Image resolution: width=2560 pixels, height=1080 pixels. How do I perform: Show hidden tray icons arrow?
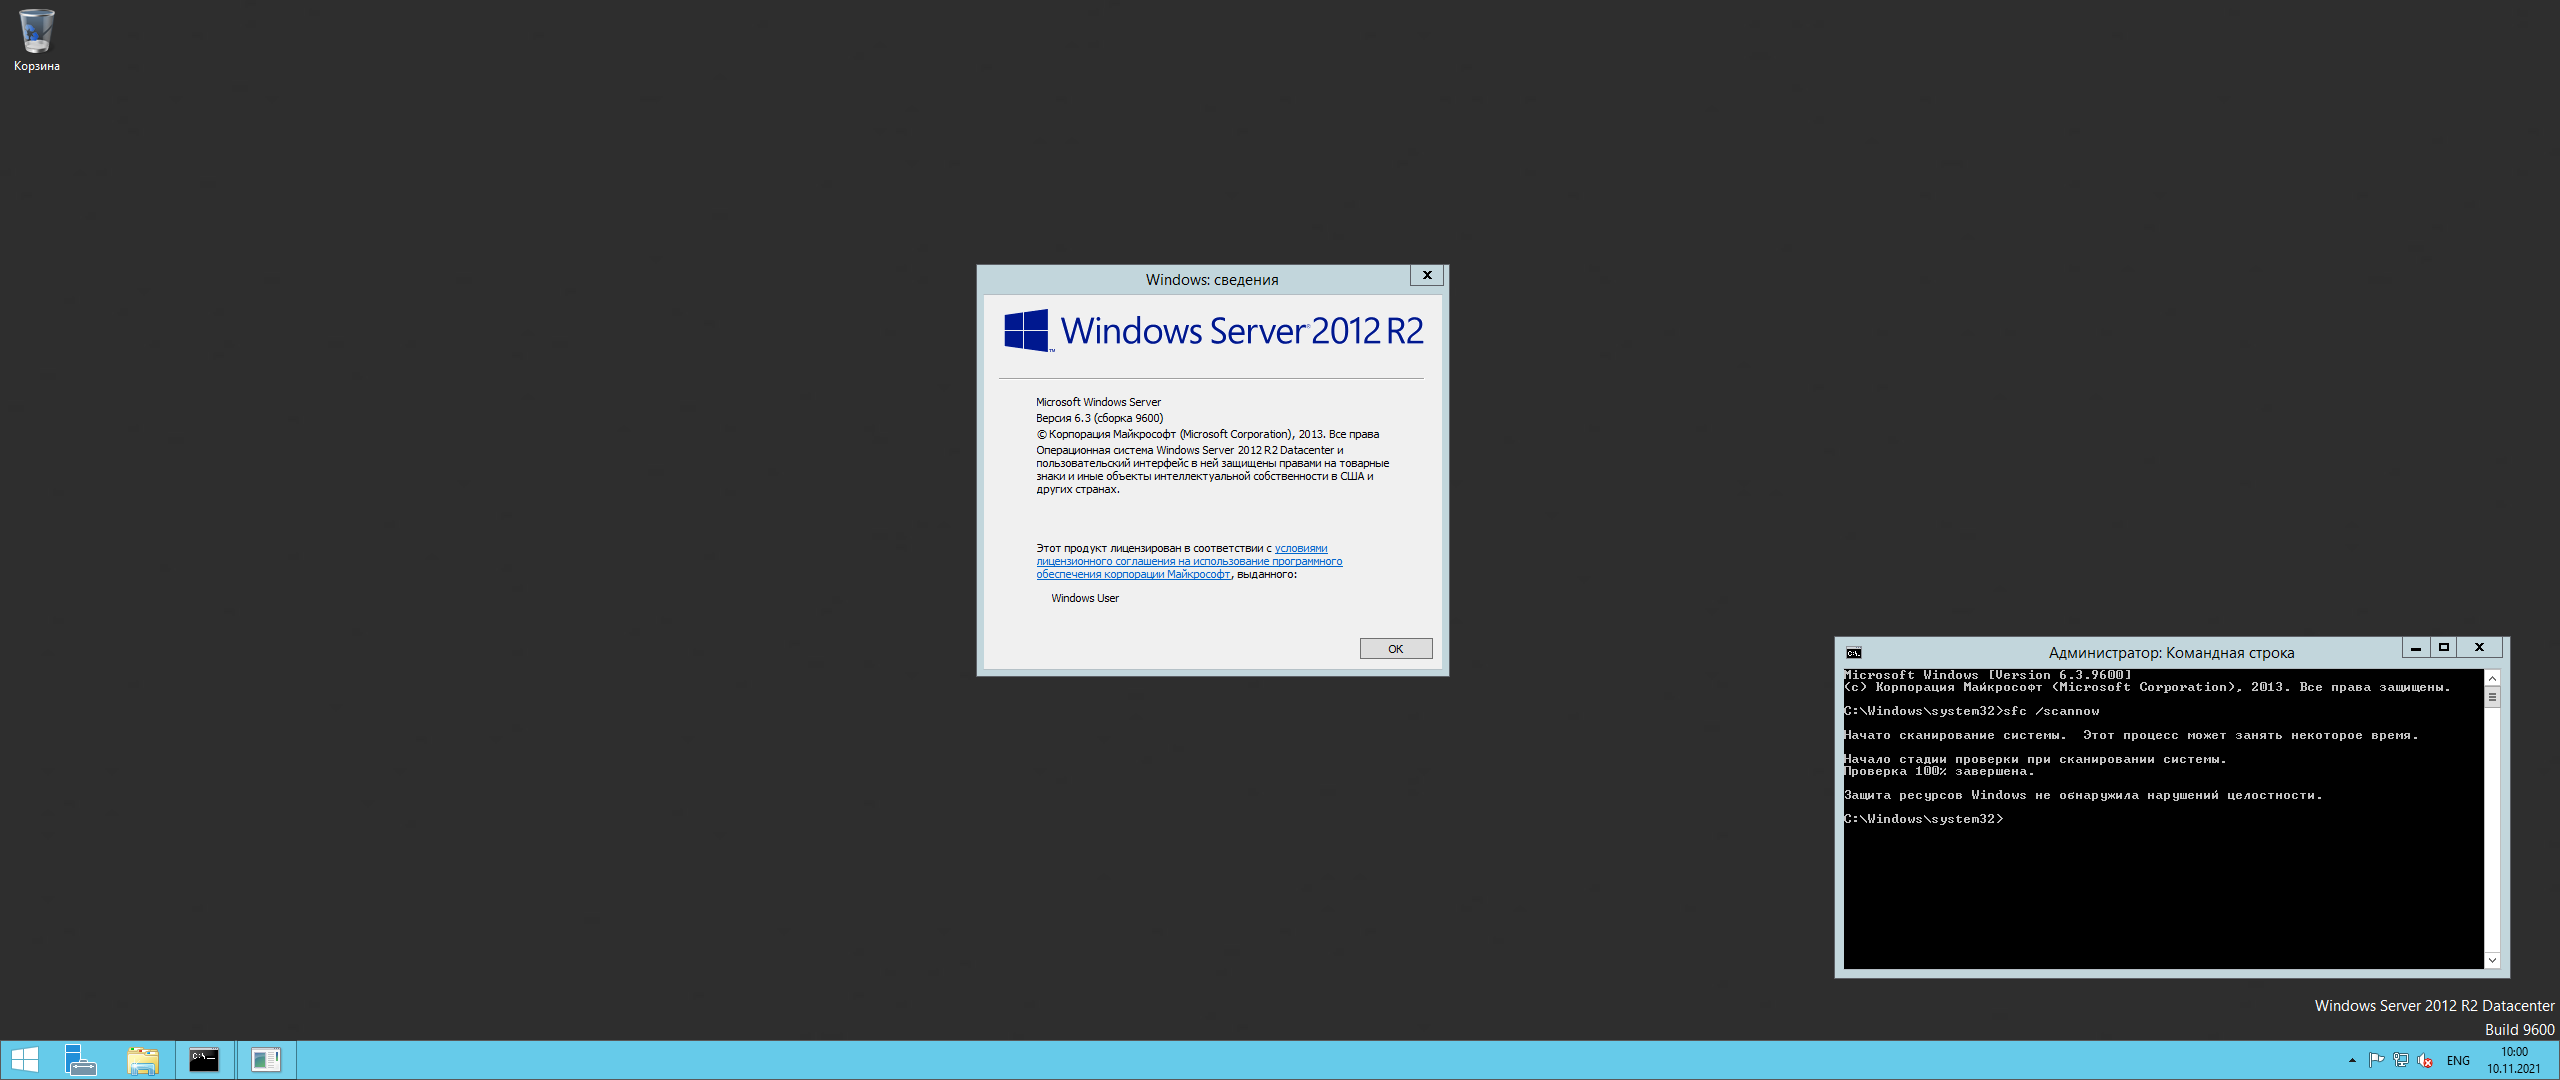(2352, 1060)
